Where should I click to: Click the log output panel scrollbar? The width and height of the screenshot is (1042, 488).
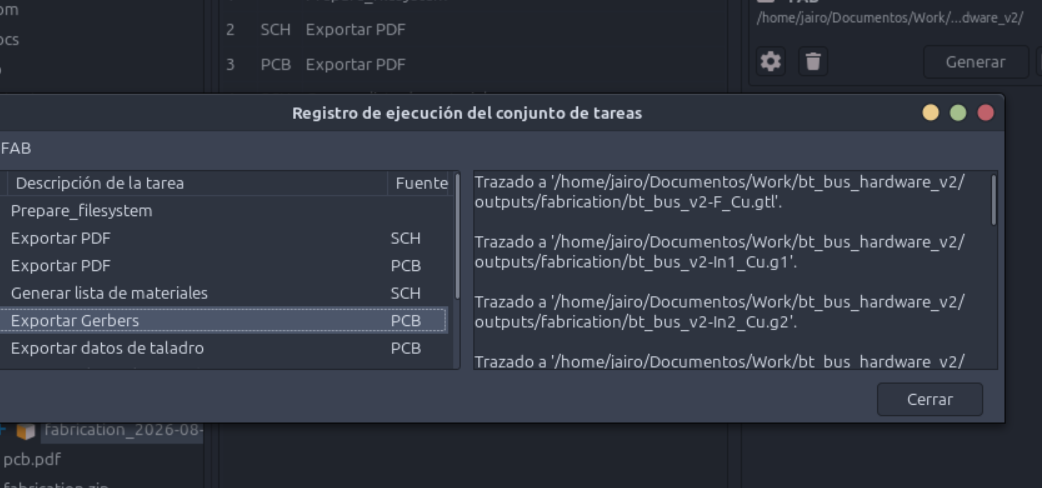[993, 200]
